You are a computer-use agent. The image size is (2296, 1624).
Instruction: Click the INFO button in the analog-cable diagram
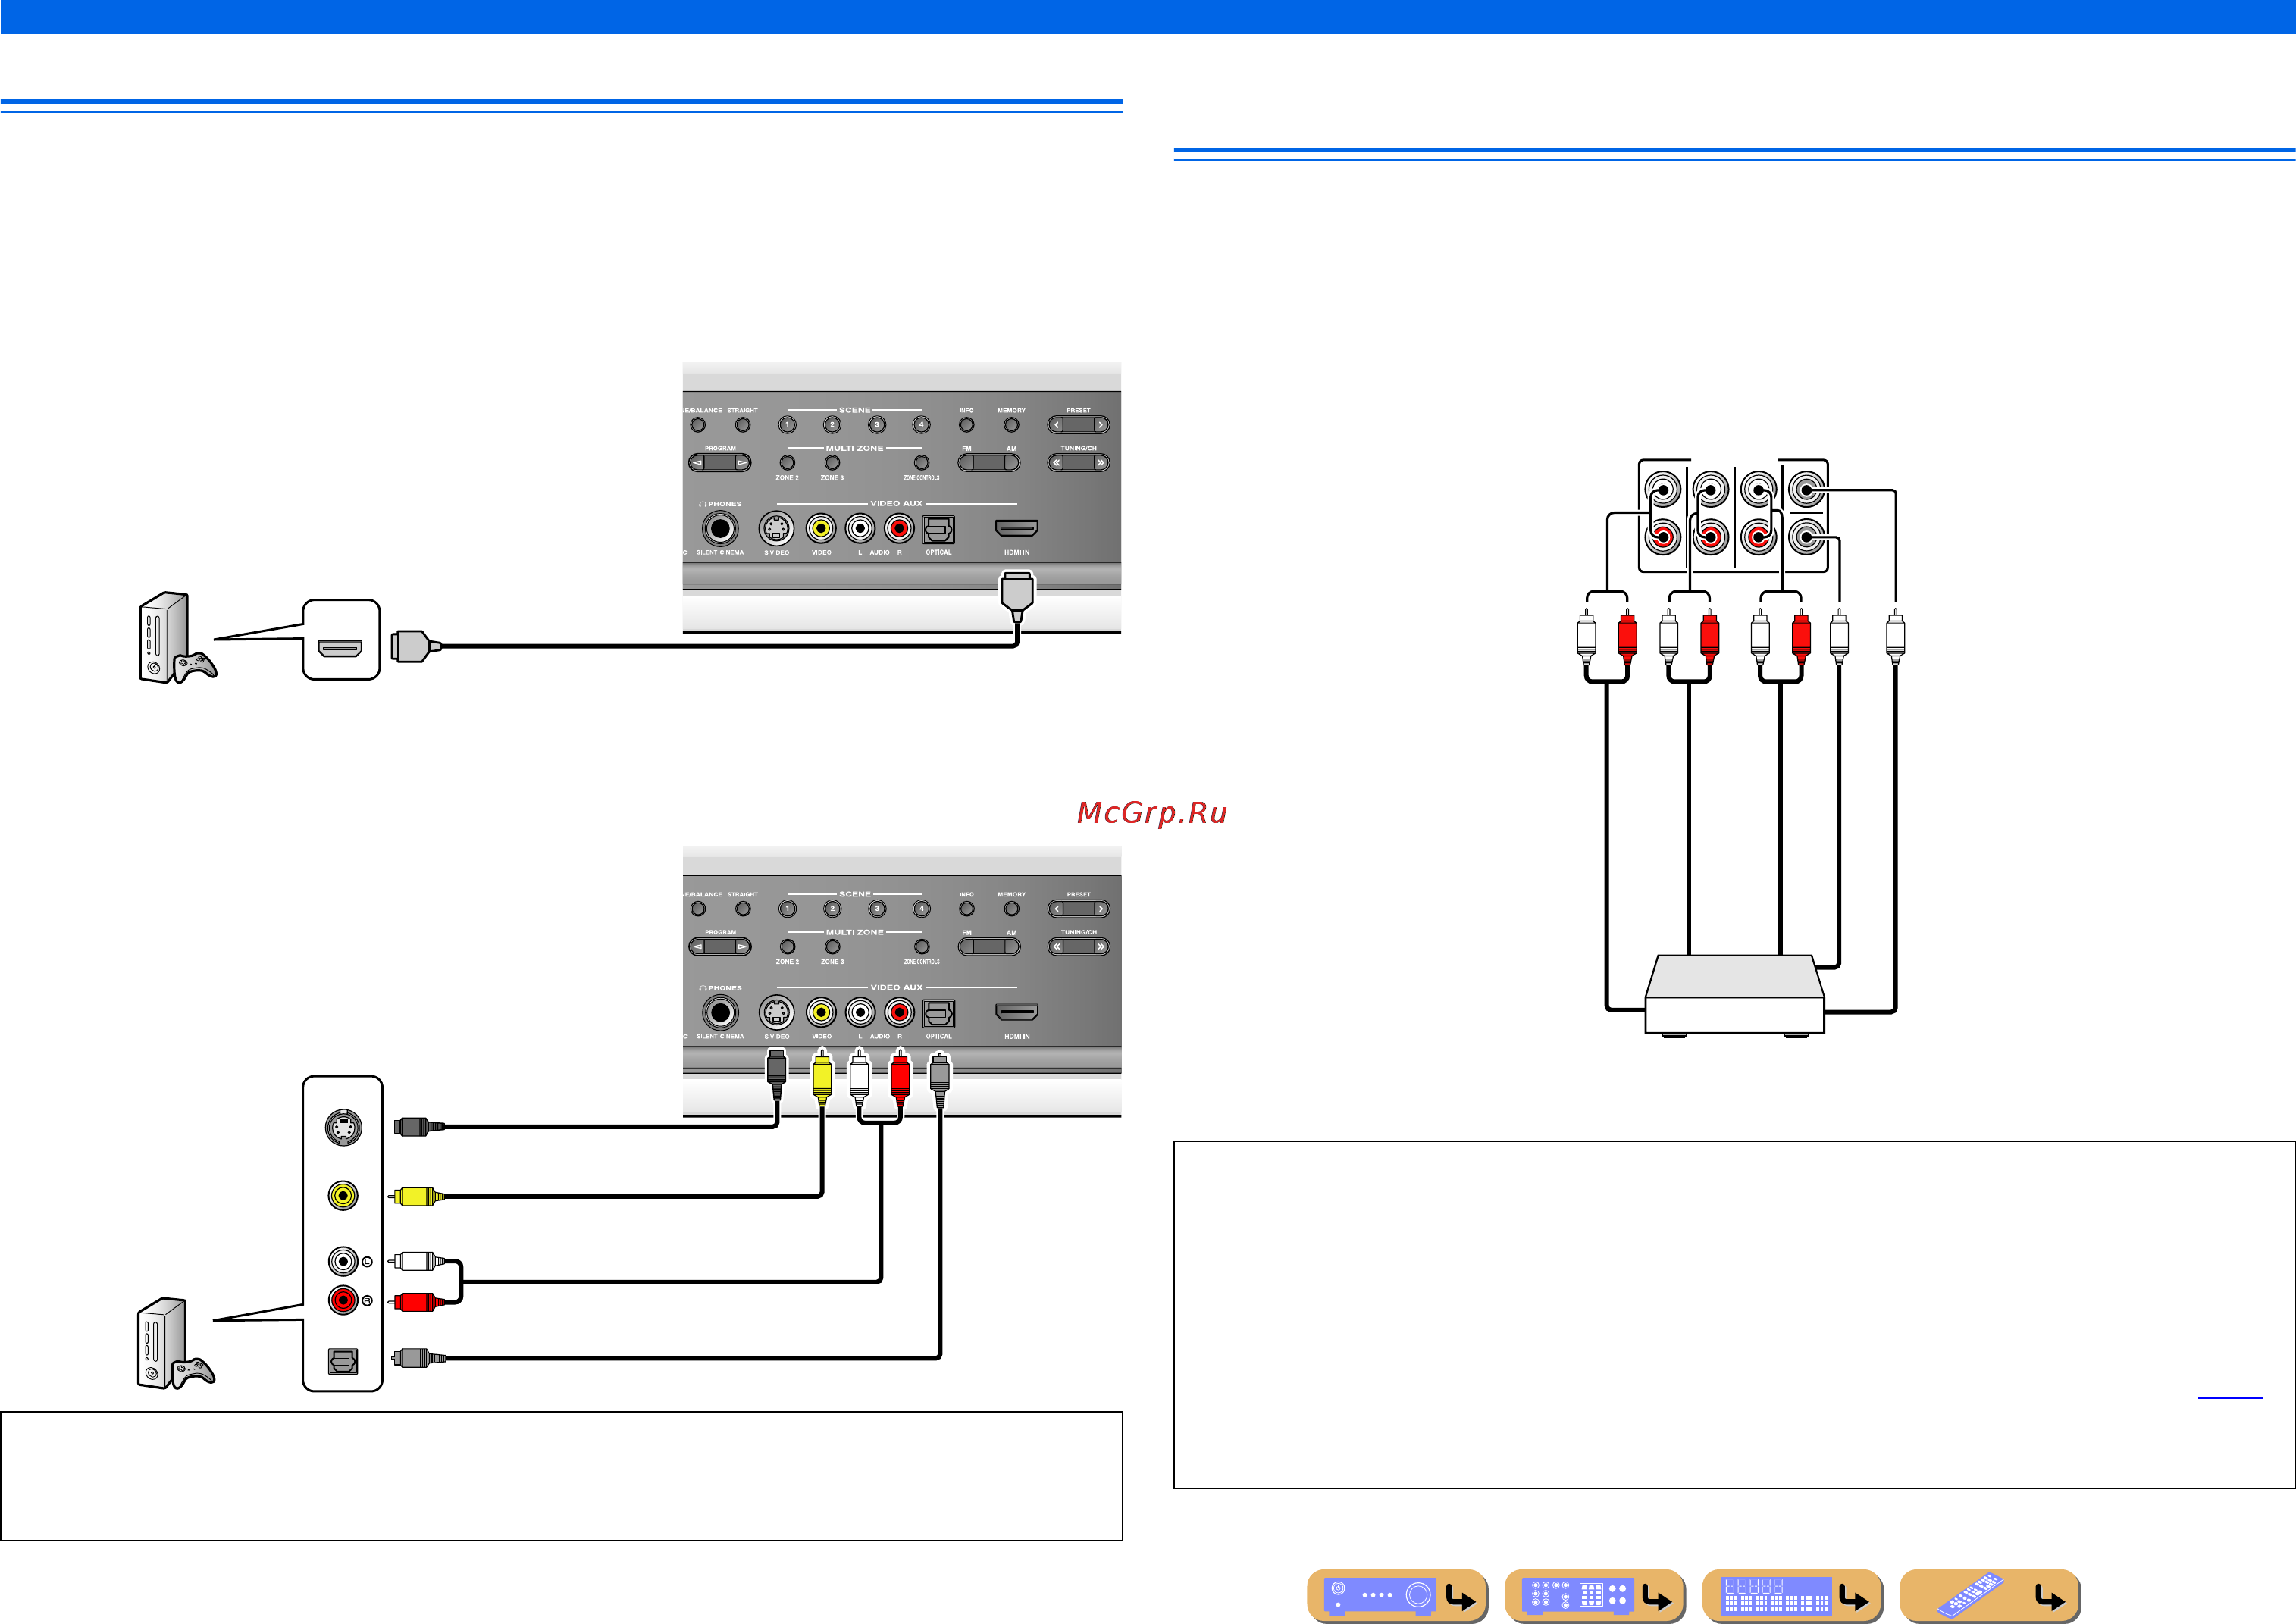tap(966, 909)
